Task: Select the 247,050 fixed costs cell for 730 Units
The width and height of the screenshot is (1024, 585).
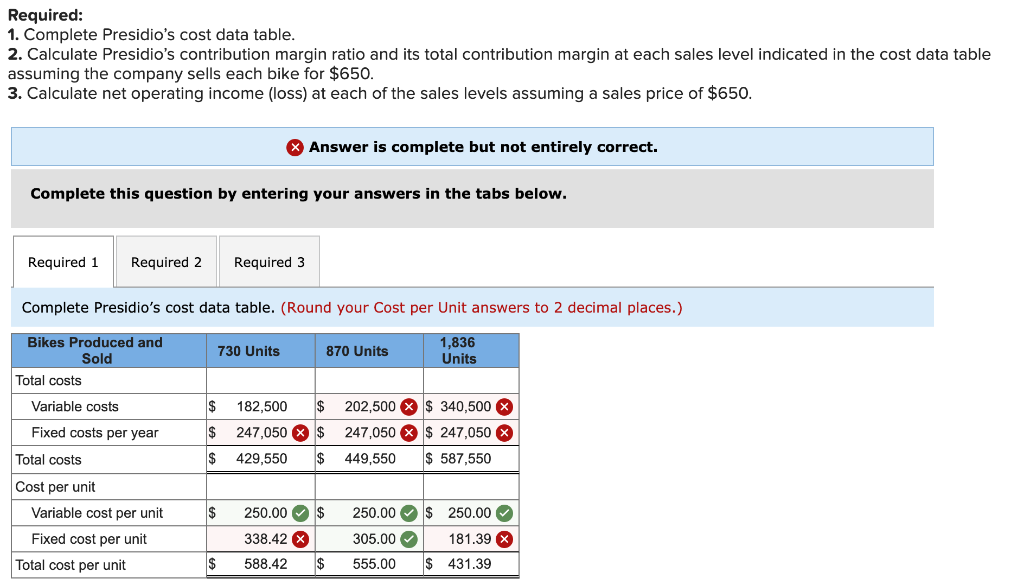Action: 260,432
